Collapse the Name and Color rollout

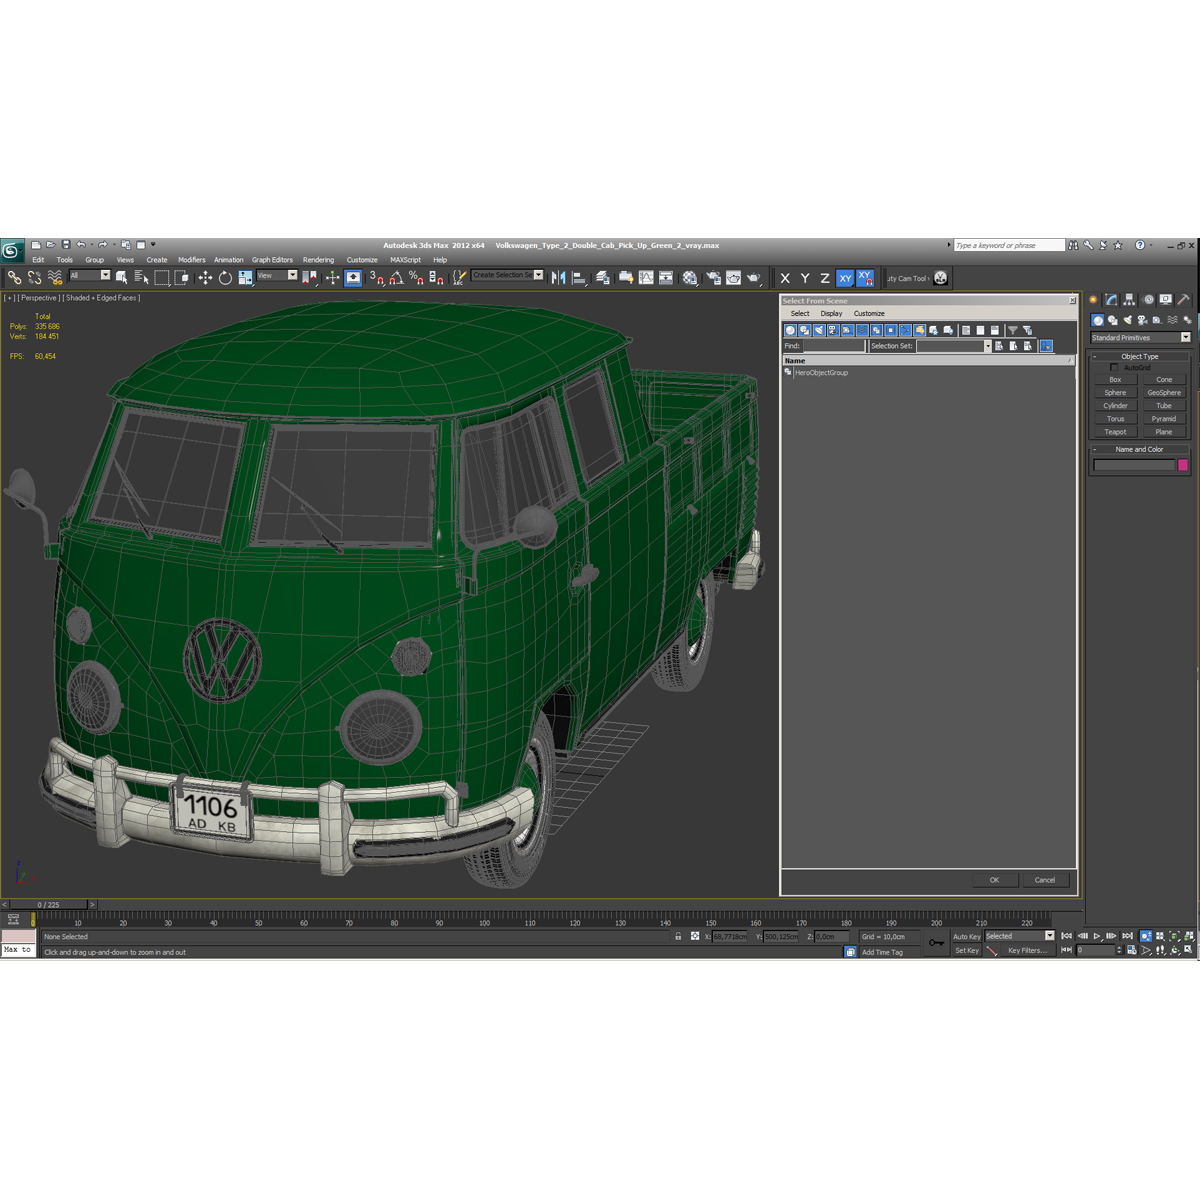point(1140,449)
